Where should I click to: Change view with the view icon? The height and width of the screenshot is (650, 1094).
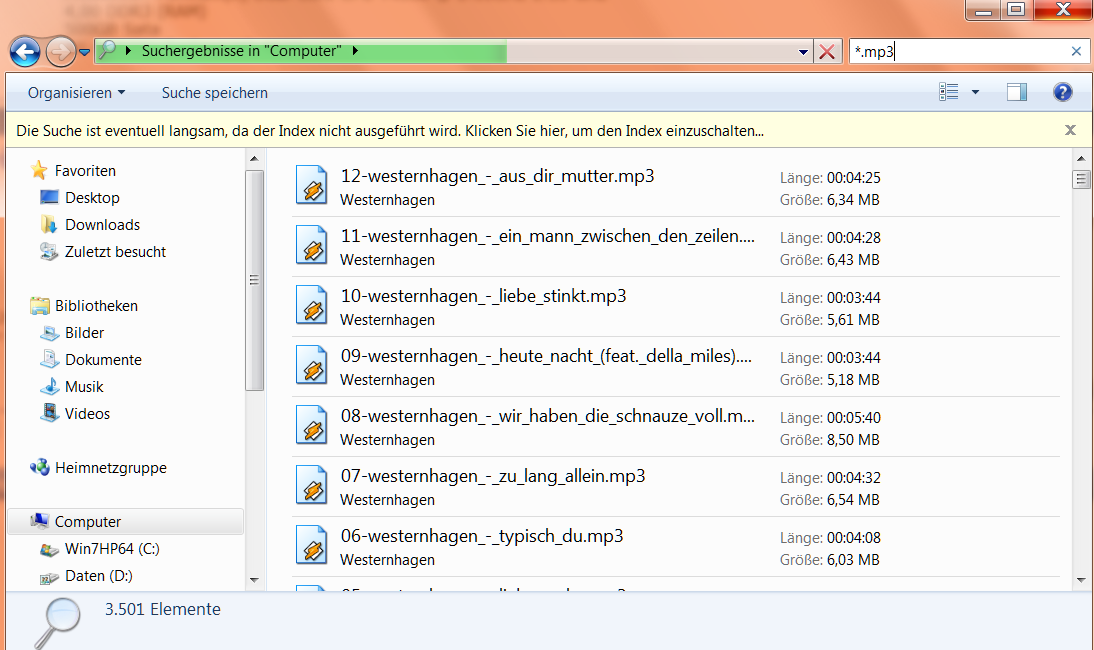click(948, 92)
